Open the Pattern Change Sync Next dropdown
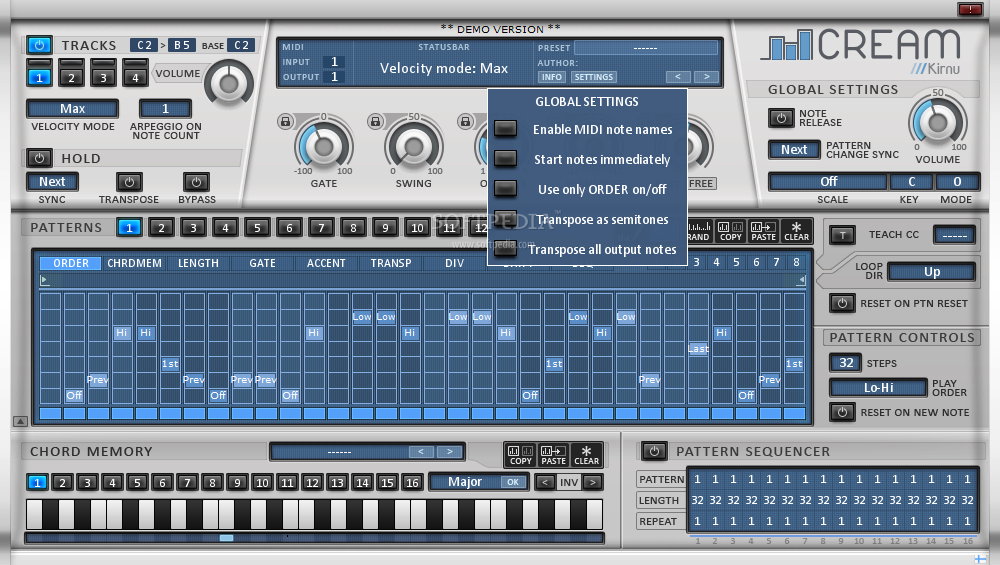Image resolution: width=1000 pixels, height=565 pixels. [x=794, y=150]
